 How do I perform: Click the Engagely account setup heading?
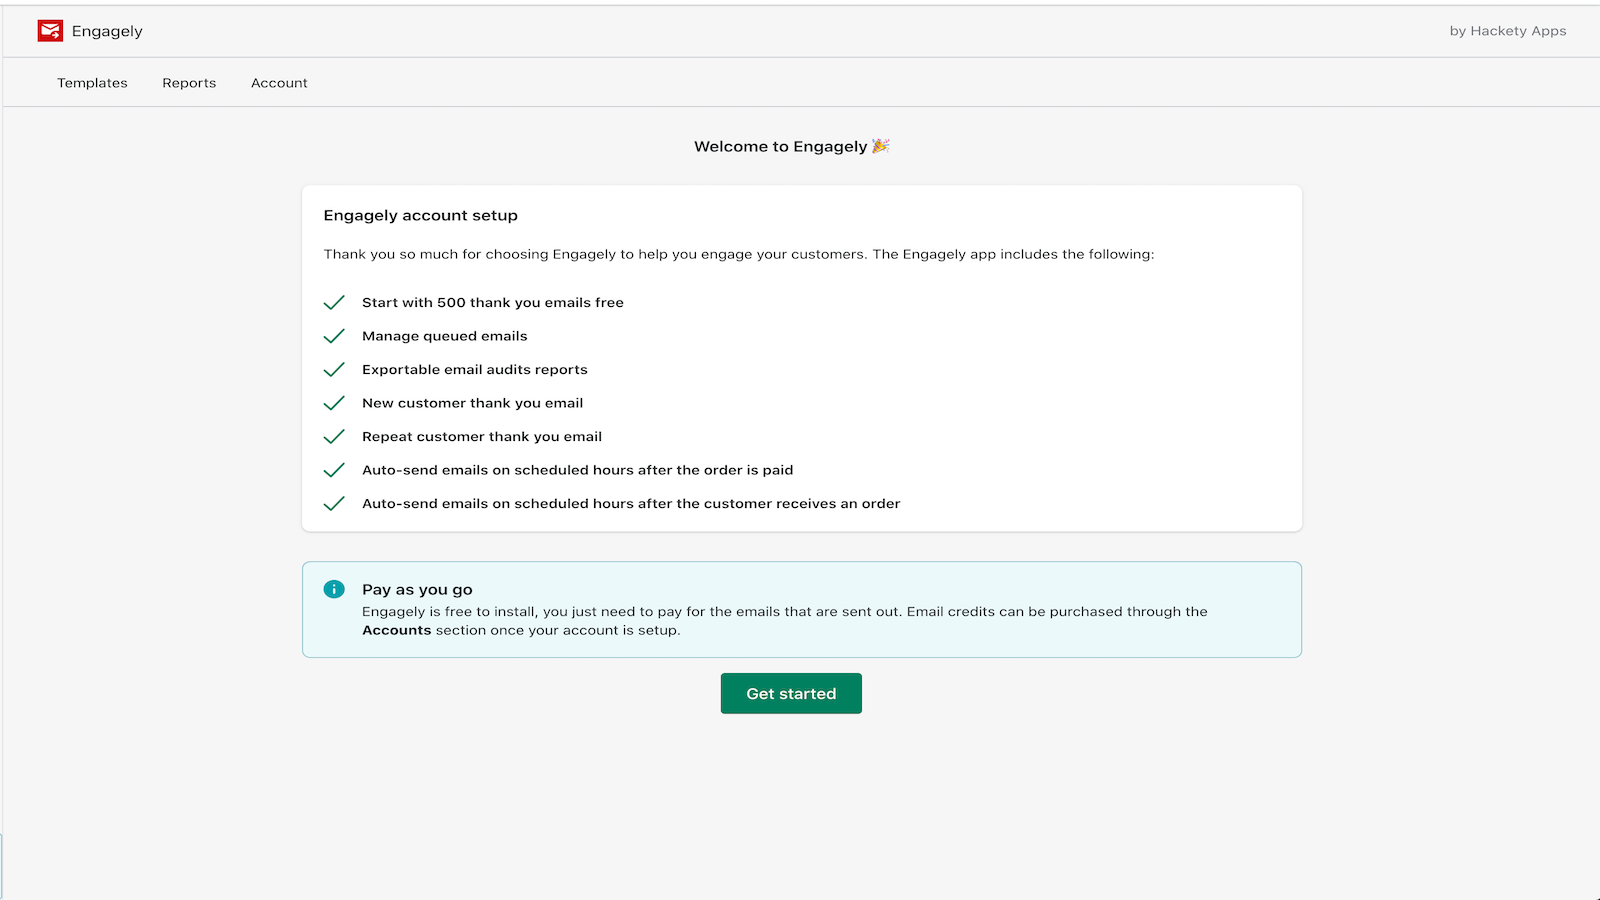(420, 216)
